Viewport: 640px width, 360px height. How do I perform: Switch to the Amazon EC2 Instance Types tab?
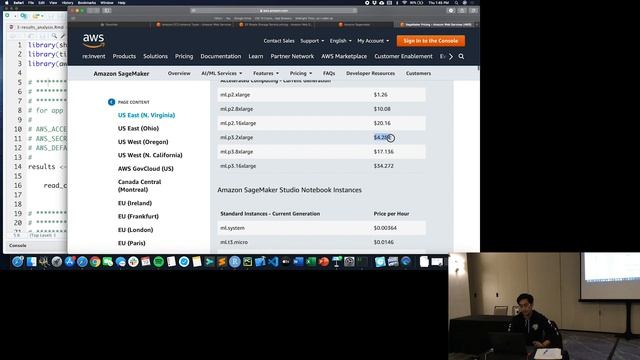pos(193,24)
